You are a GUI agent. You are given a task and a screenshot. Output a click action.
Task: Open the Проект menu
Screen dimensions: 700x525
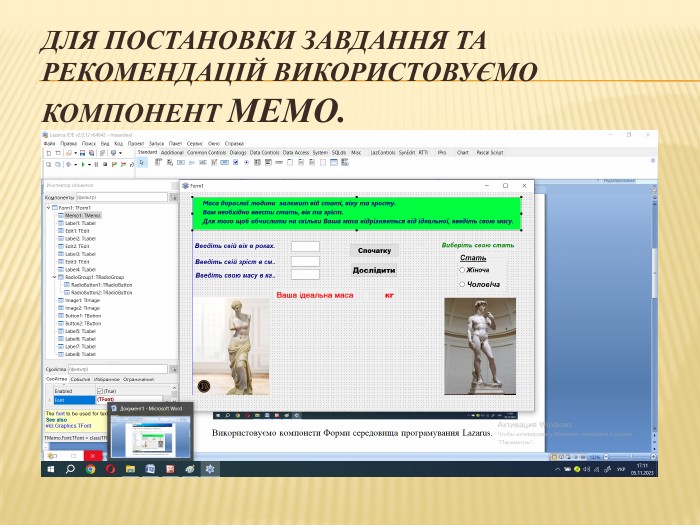(136, 144)
